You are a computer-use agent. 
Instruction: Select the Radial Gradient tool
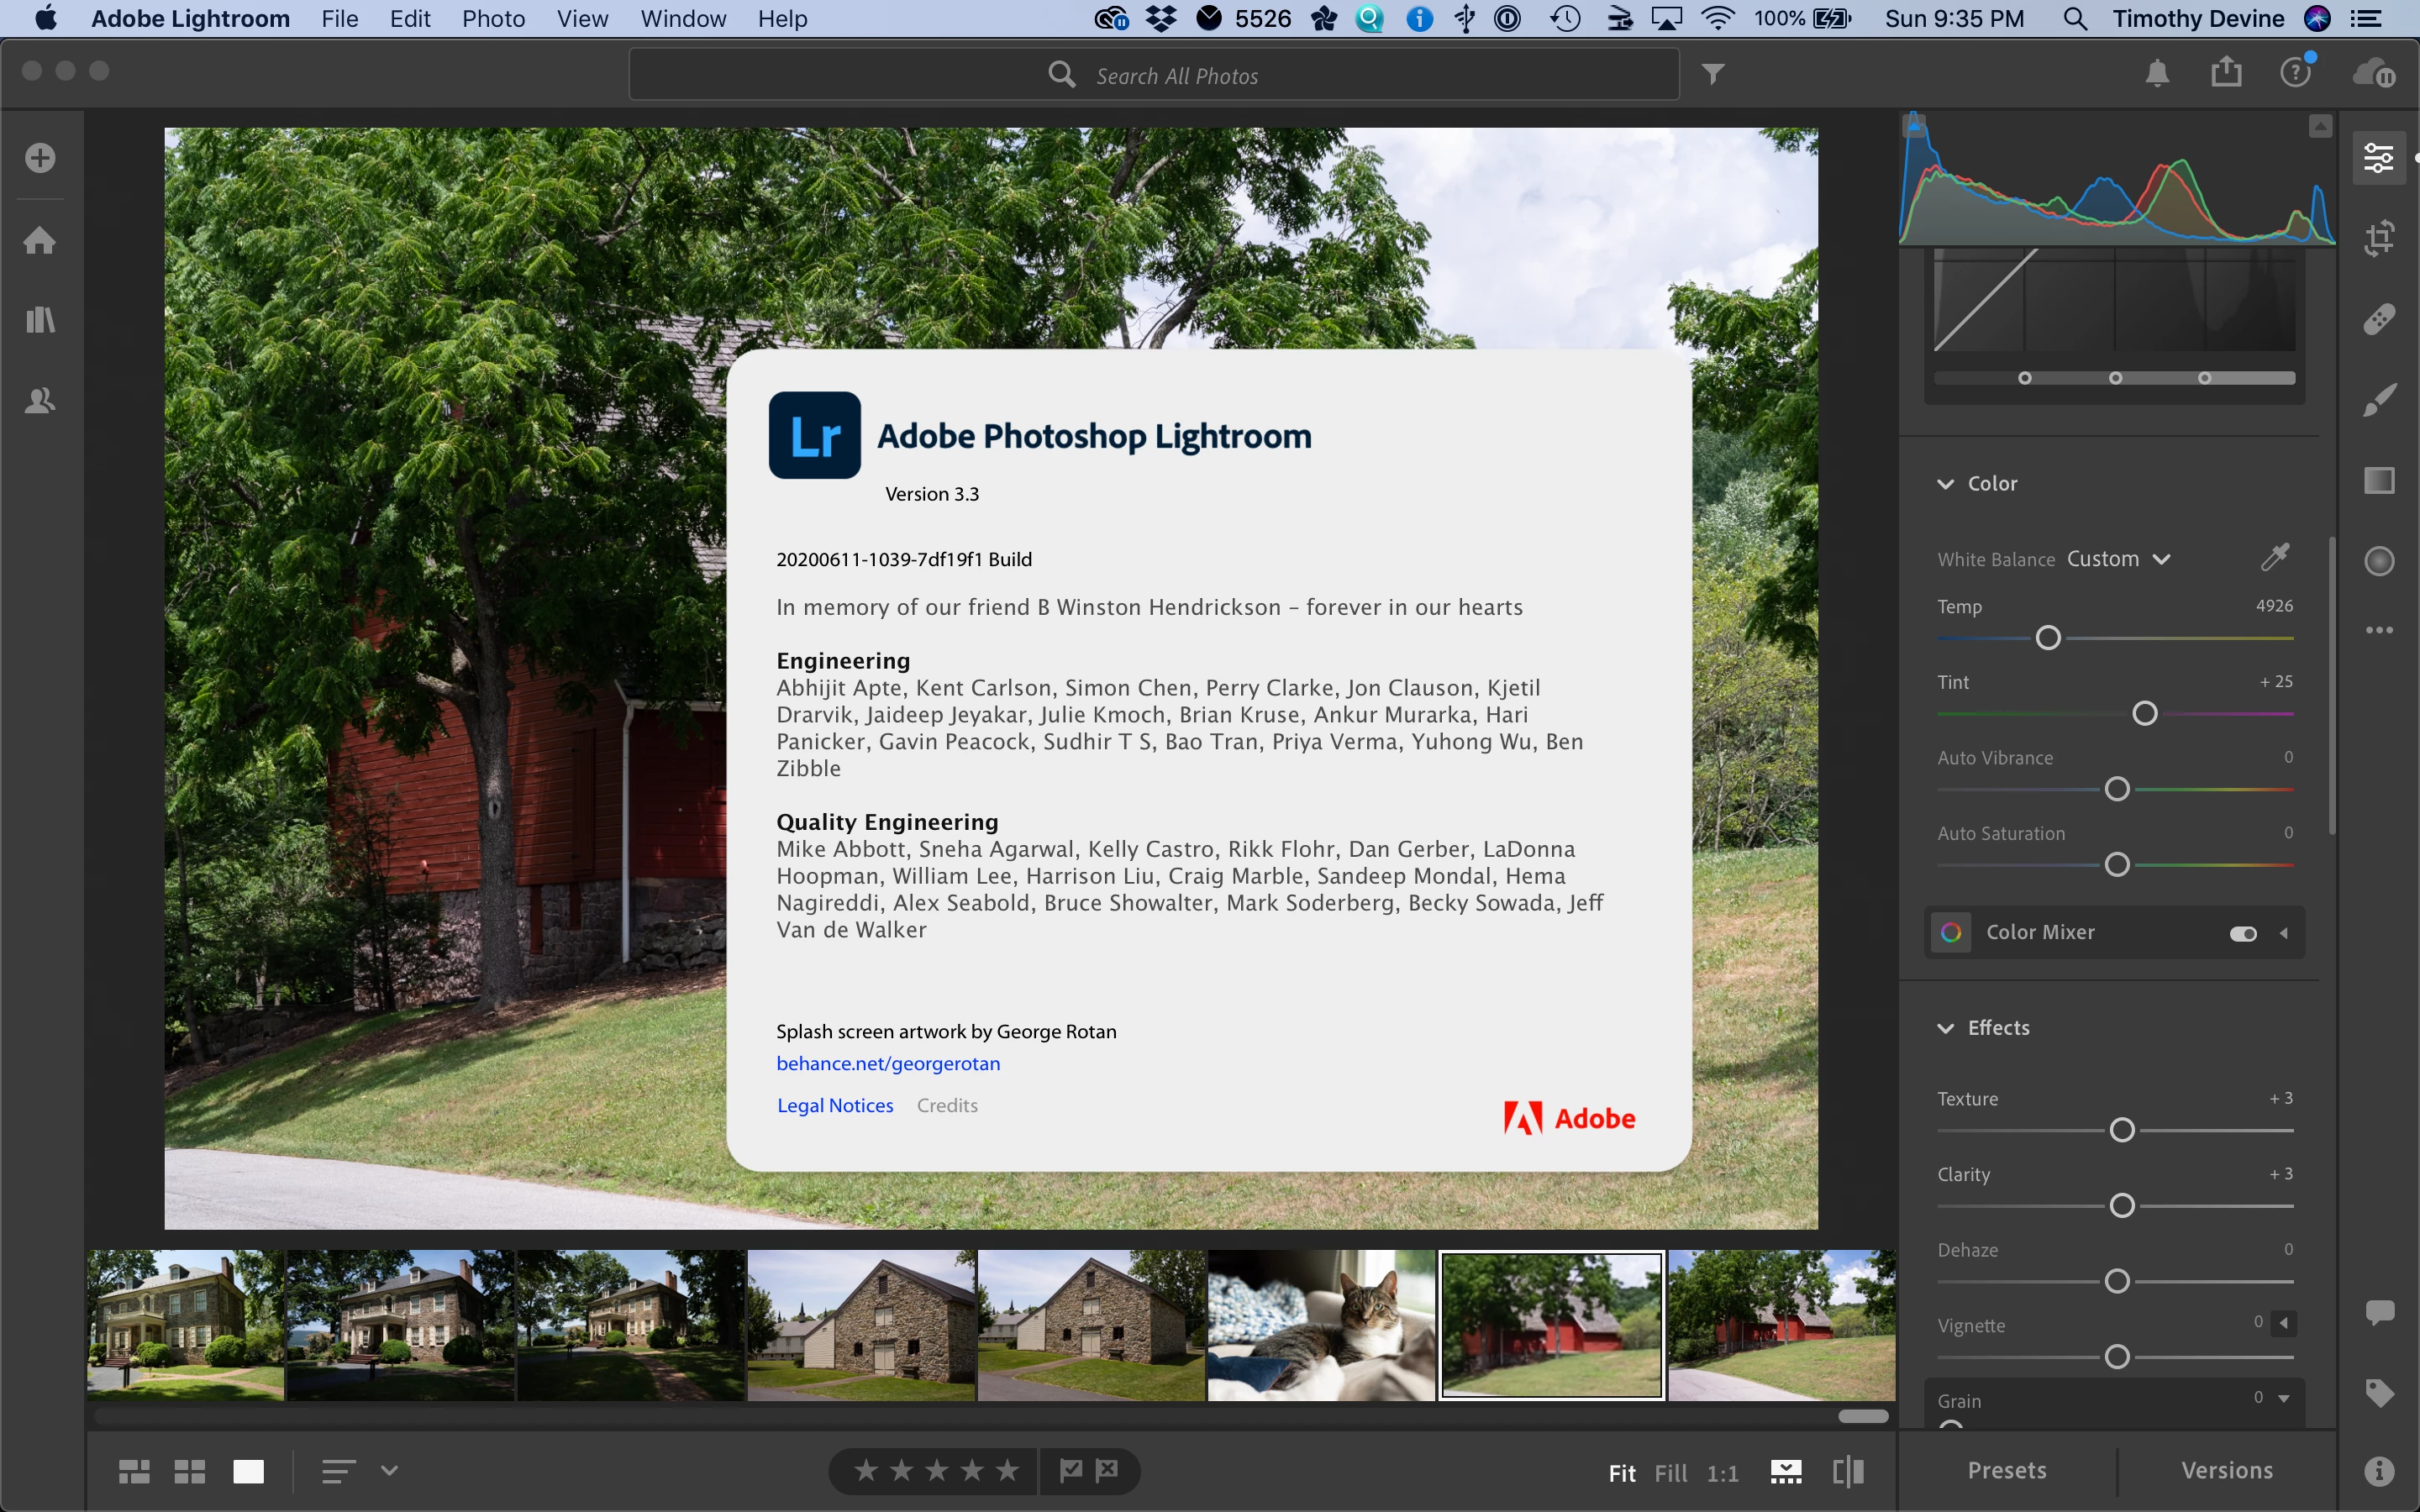pos(2379,561)
